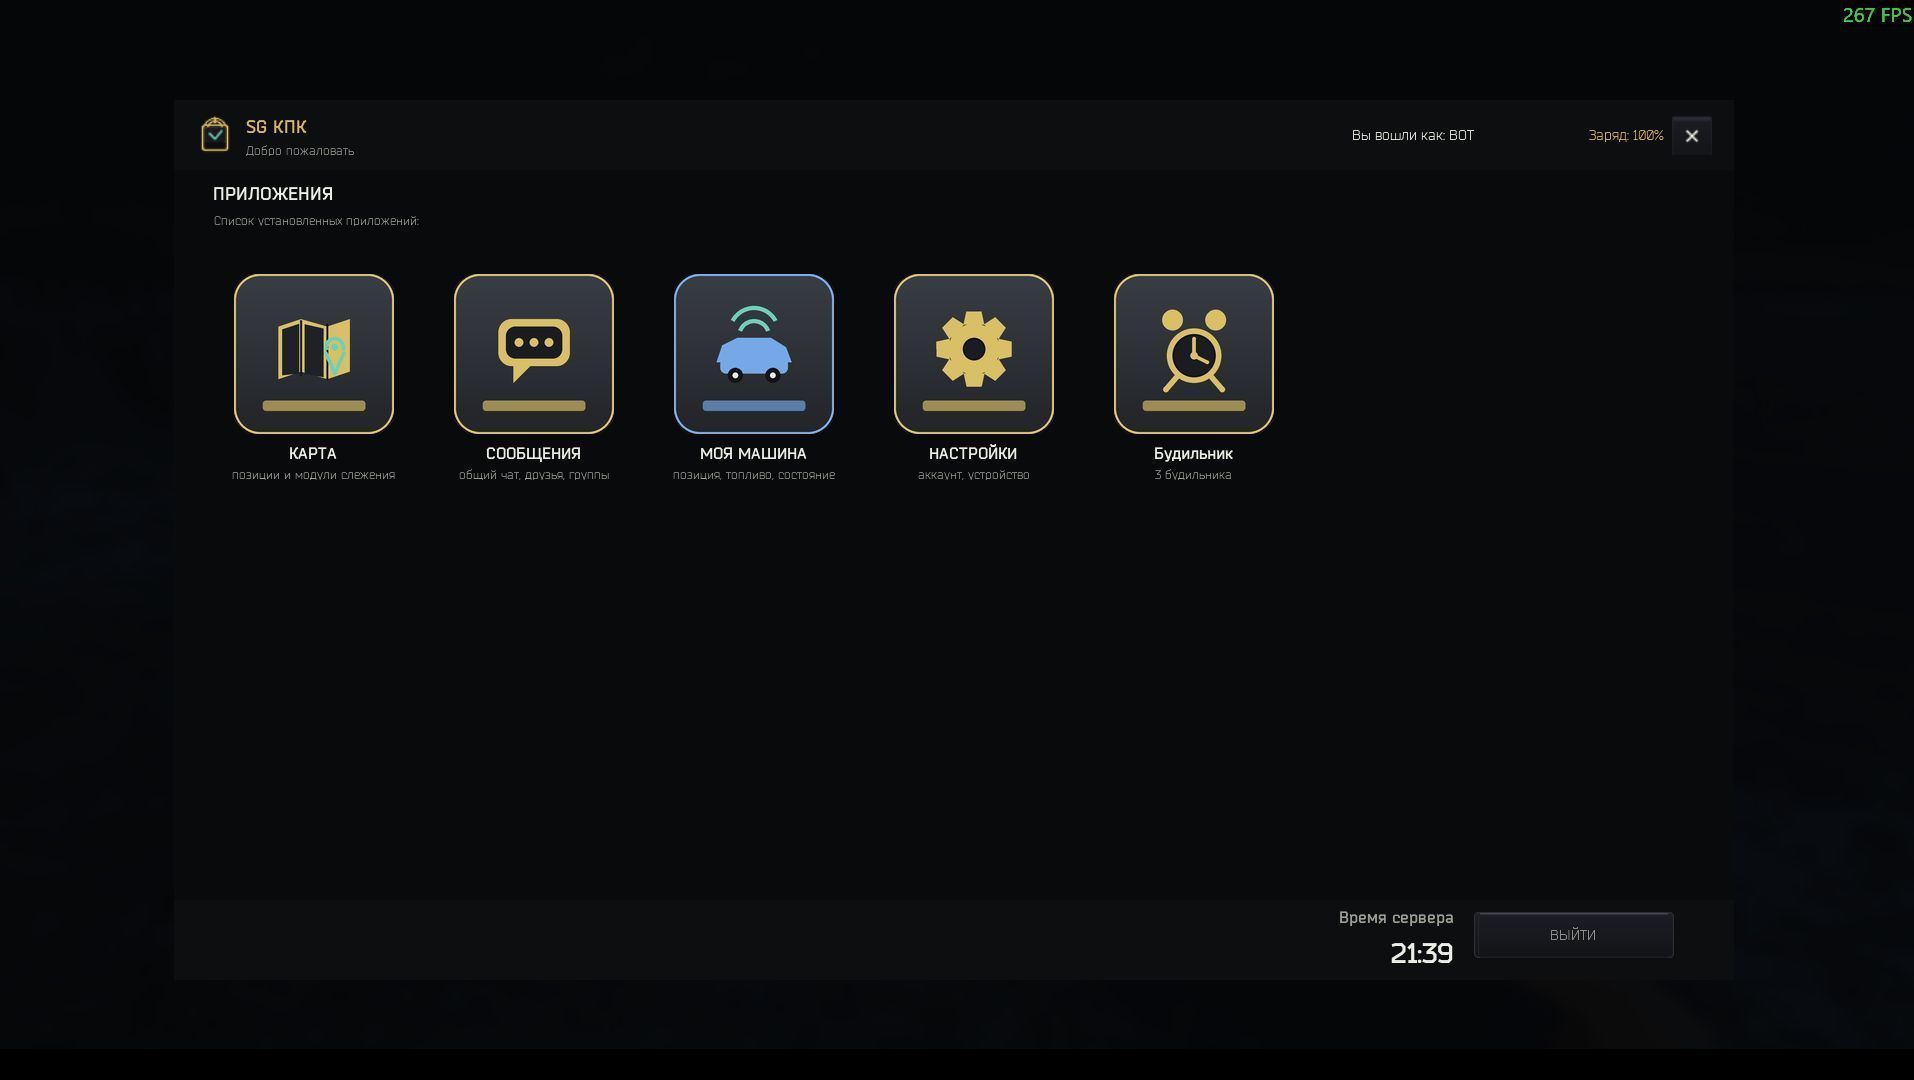
Task: Open the Сообщения chat bubble icon
Action: click(x=534, y=354)
